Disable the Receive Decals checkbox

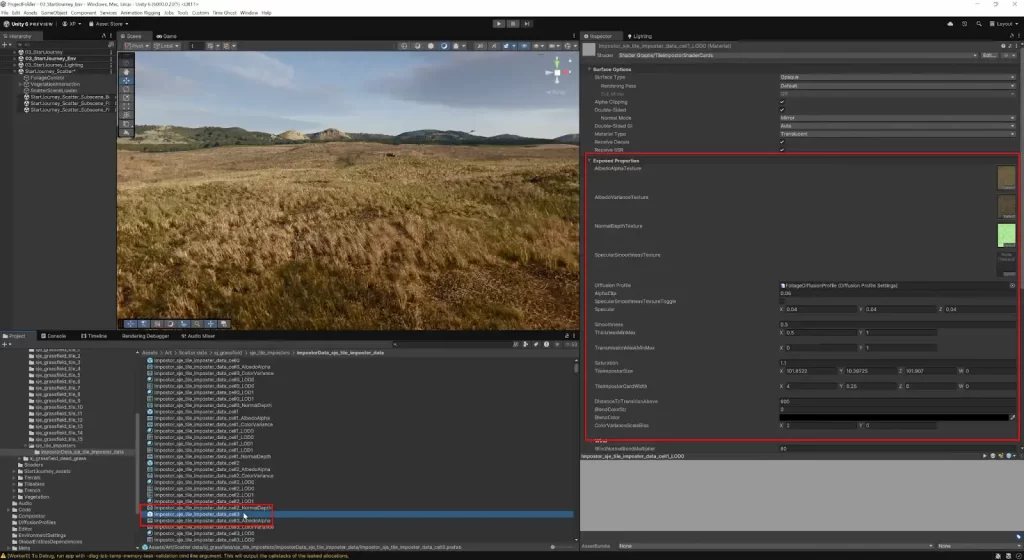pyautogui.click(x=782, y=142)
